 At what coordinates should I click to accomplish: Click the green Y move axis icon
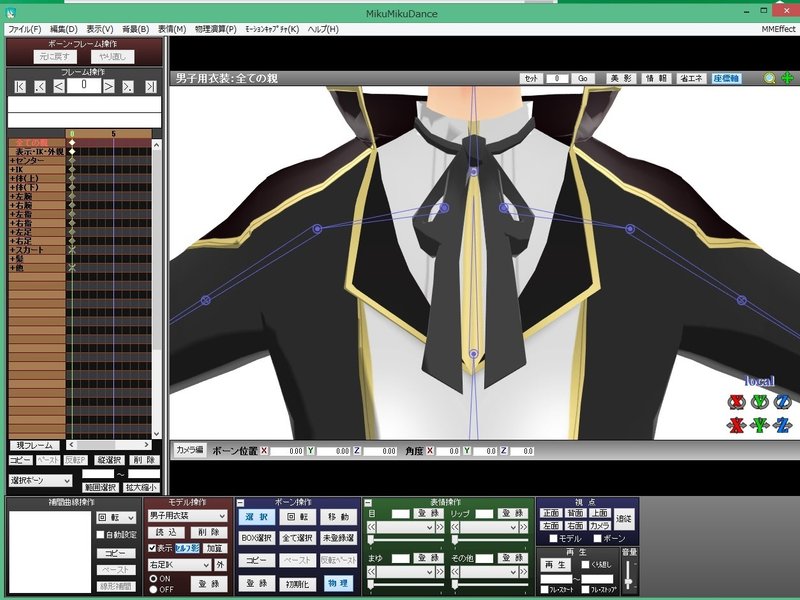pos(760,425)
